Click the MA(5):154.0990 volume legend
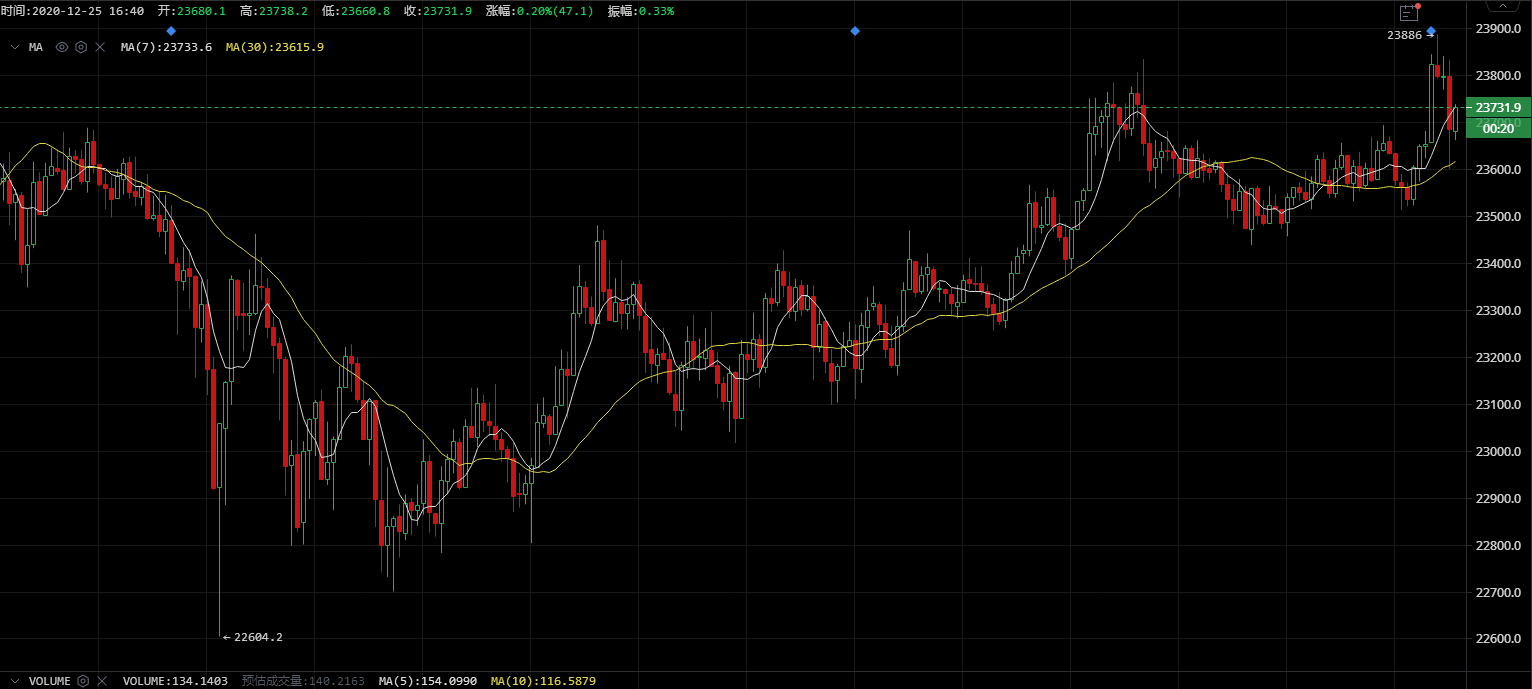1532x689 pixels. (x=427, y=681)
